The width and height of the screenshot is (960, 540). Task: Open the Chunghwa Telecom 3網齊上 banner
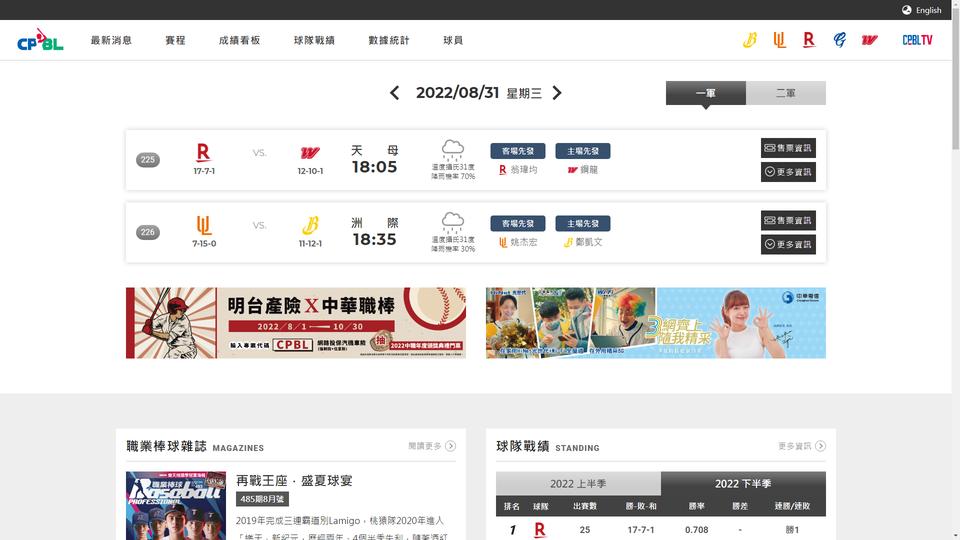(x=656, y=323)
